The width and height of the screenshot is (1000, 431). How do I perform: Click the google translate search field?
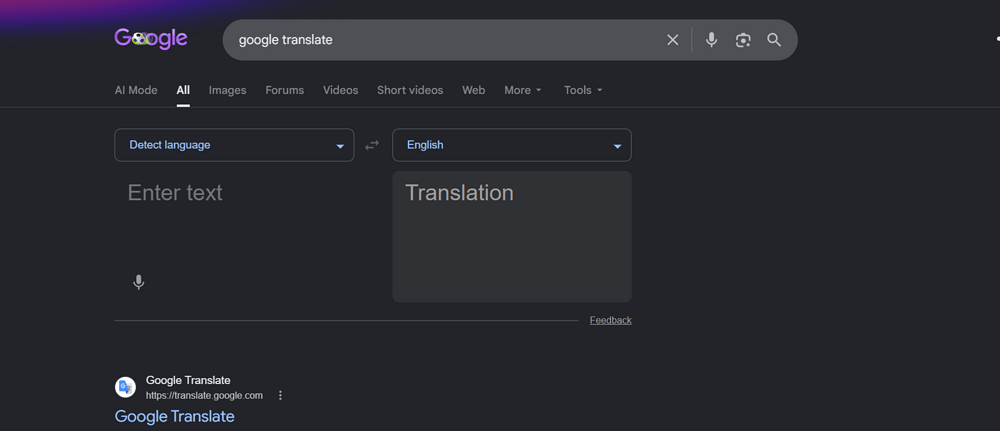(x=446, y=40)
